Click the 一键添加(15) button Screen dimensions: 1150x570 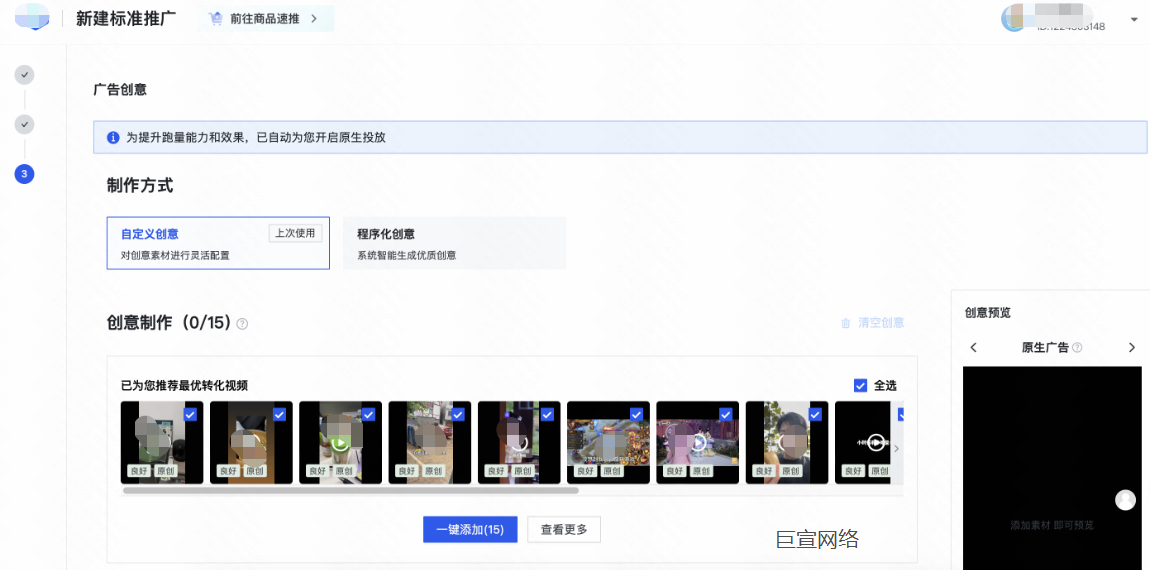470,530
